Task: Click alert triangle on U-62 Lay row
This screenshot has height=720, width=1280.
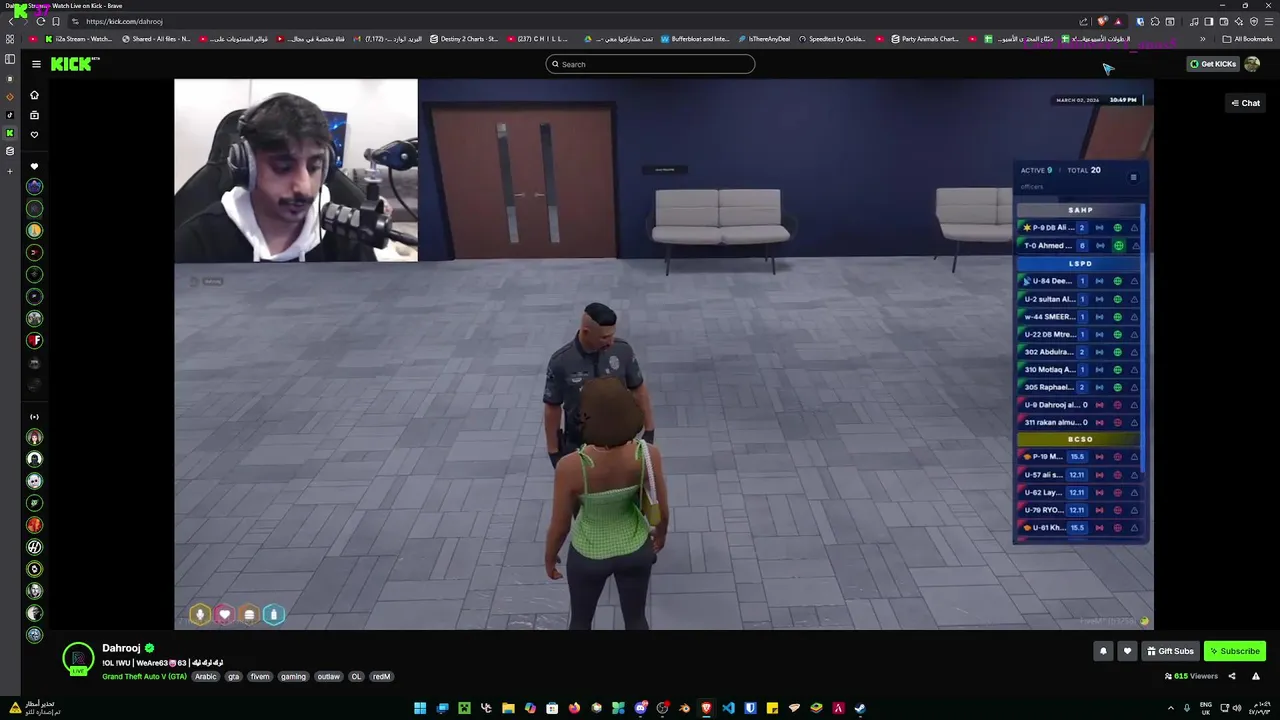Action: [x=1134, y=492]
